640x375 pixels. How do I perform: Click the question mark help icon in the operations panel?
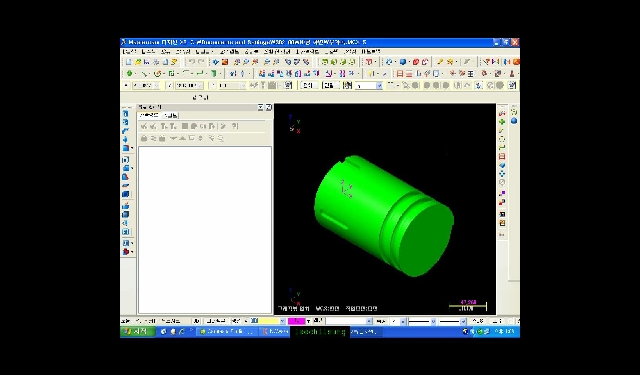click(x=235, y=126)
